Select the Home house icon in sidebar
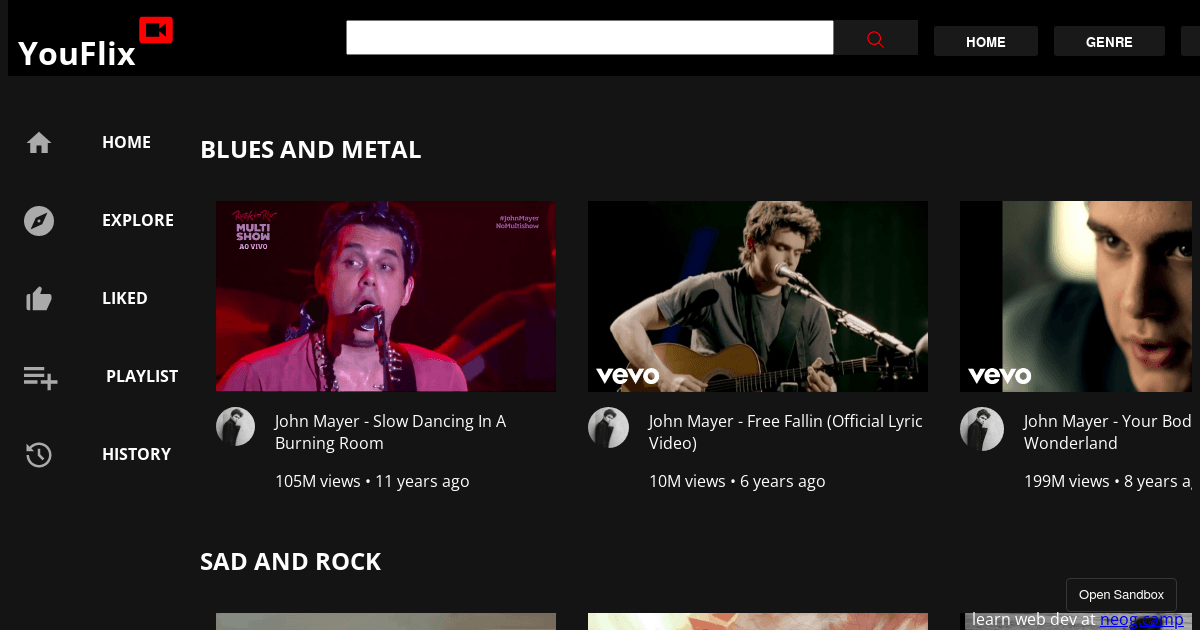1200x630 pixels. (x=39, y=143)
